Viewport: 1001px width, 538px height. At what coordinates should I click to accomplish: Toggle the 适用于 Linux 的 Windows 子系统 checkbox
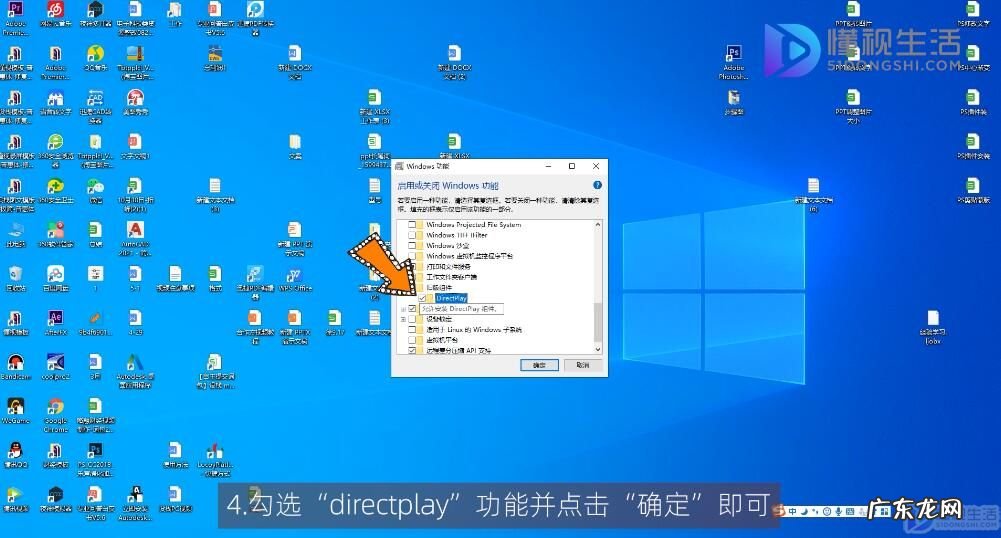pos(412,330)
